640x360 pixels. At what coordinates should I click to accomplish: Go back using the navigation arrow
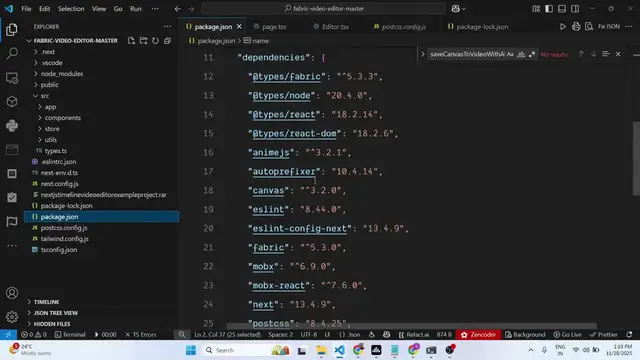tap(178, 9)
